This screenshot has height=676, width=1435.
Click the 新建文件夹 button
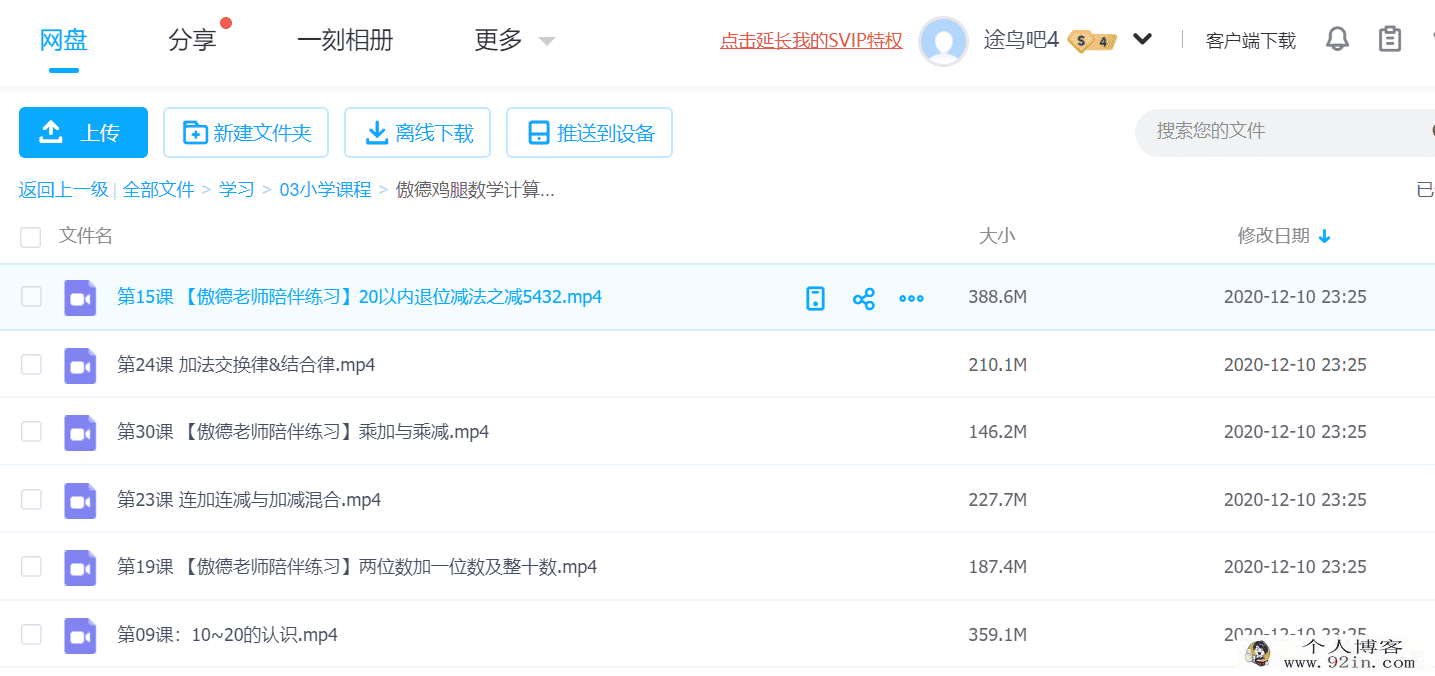pyautogui.click(x=246, y=133)
